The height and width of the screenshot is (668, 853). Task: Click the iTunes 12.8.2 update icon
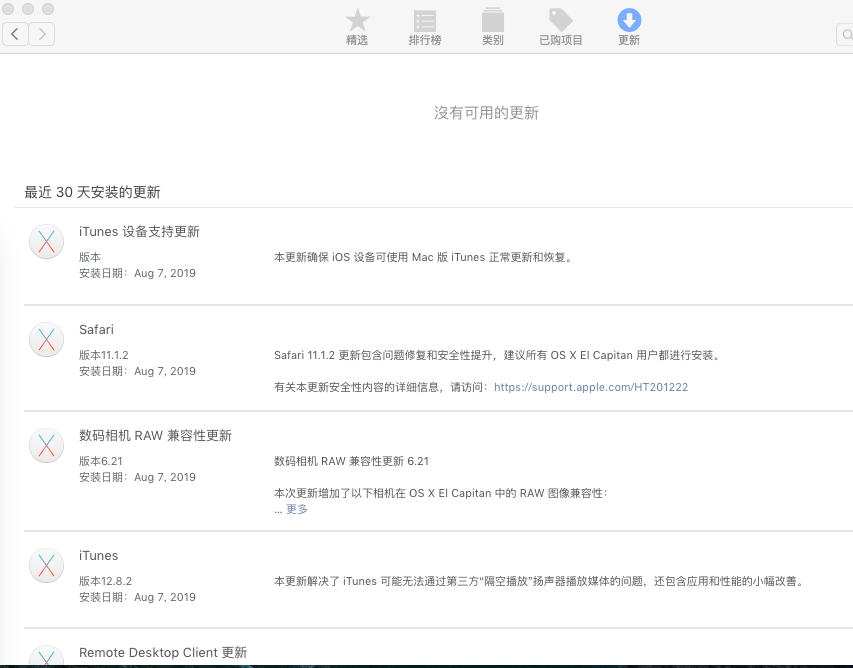(47, 566)
